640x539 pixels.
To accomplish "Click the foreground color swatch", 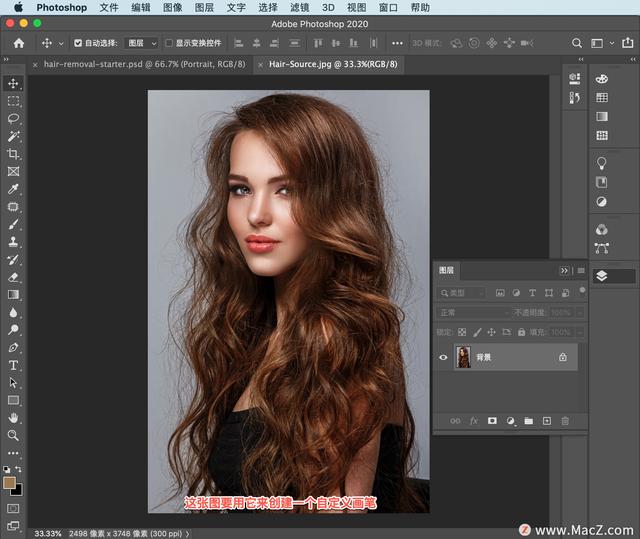I will (10, 482).
